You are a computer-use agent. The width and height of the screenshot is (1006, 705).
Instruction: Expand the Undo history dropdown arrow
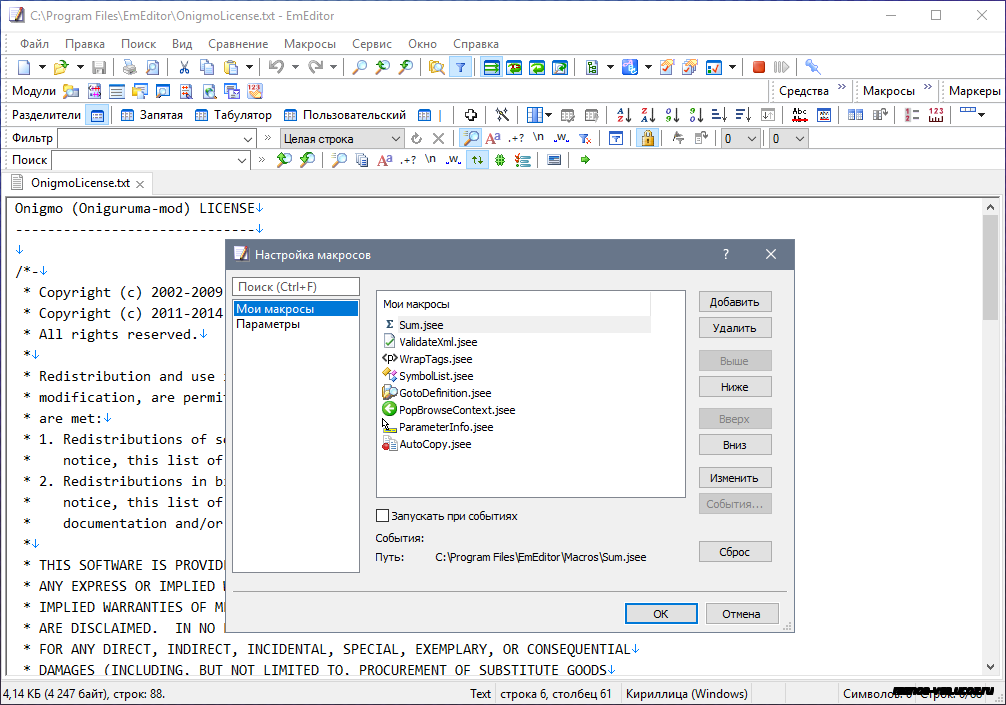[x=295, y=67]
